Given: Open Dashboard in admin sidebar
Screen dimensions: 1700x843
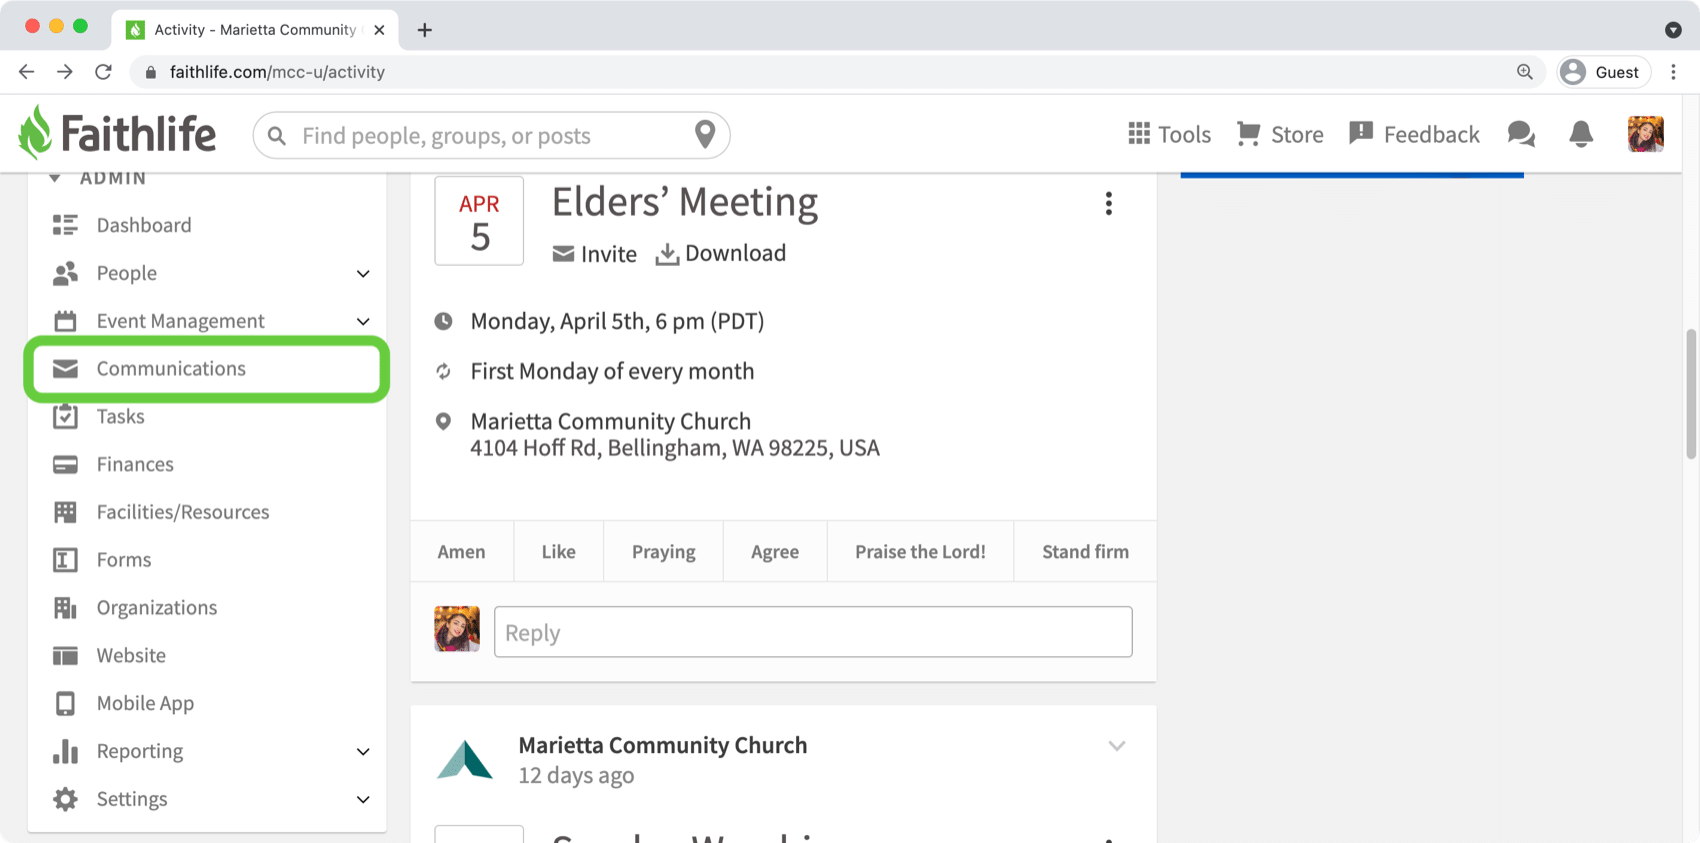Looking at the screenshot, I should click(x=144, y=225).
